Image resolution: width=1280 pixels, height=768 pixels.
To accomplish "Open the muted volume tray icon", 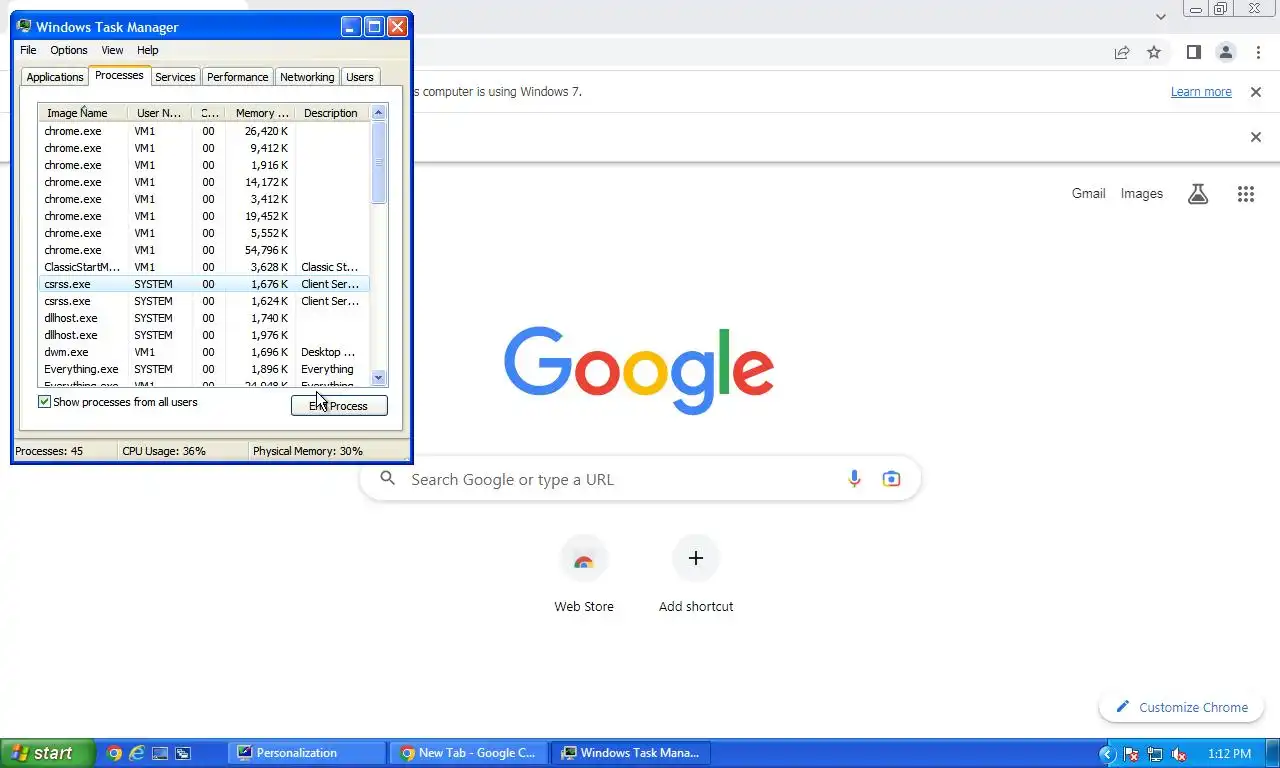I will [x=1179, y=754].
